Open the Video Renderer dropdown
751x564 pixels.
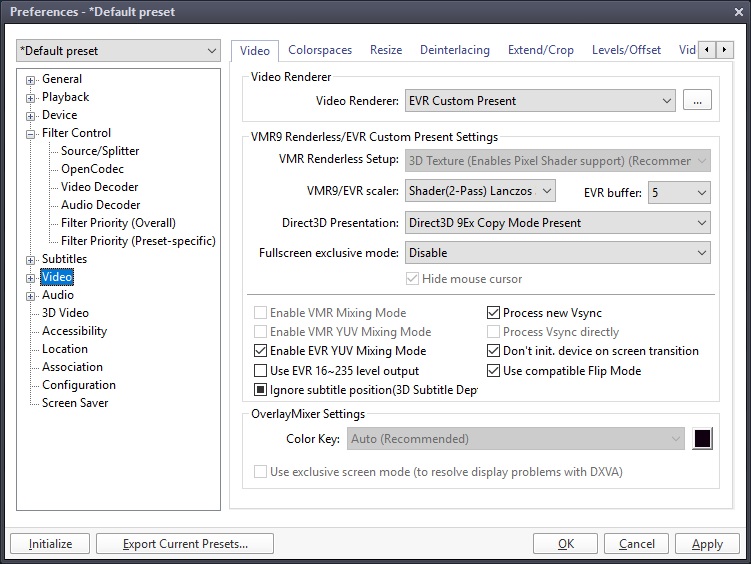click(540, 101)
